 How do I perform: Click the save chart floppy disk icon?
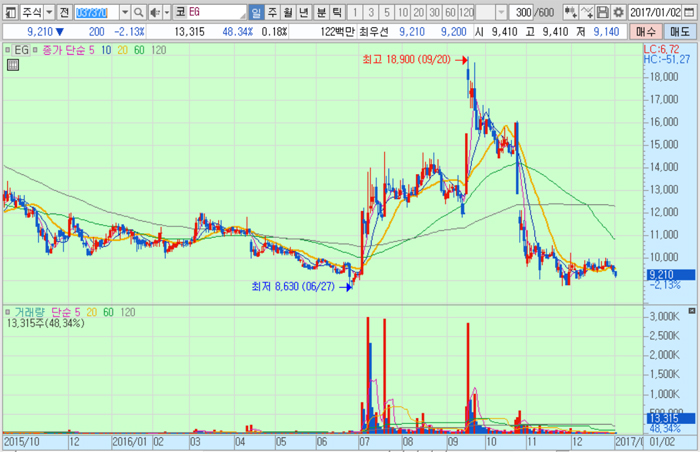(x=603, y=12)
